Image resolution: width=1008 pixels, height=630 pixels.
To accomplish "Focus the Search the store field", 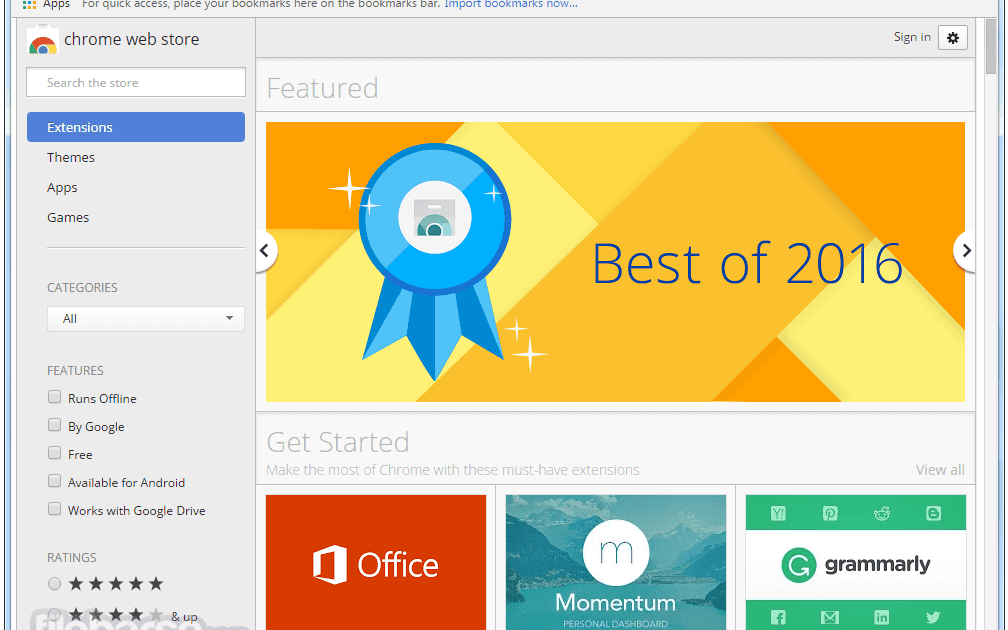I will pos(136,82).
